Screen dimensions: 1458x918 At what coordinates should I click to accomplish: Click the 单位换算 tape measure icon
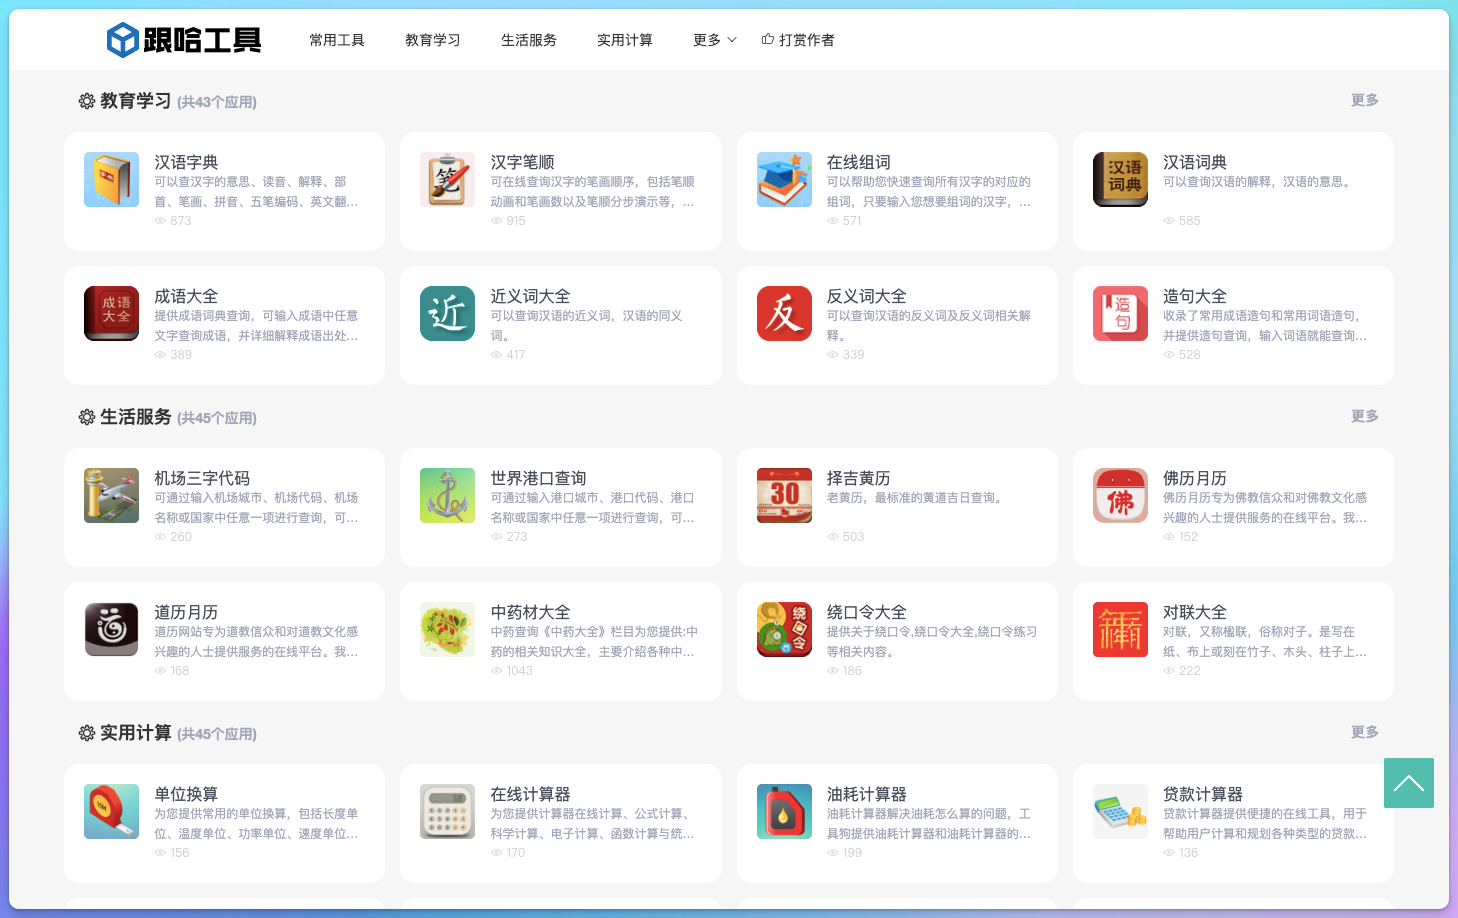(x=111, y=812)
